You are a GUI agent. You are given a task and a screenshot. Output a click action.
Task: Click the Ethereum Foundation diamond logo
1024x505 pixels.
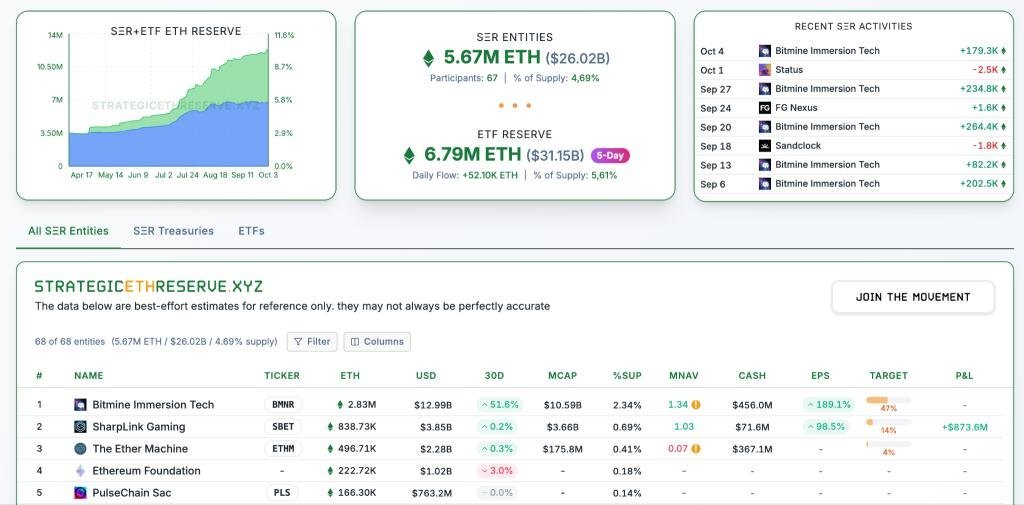tap(81, 471)
